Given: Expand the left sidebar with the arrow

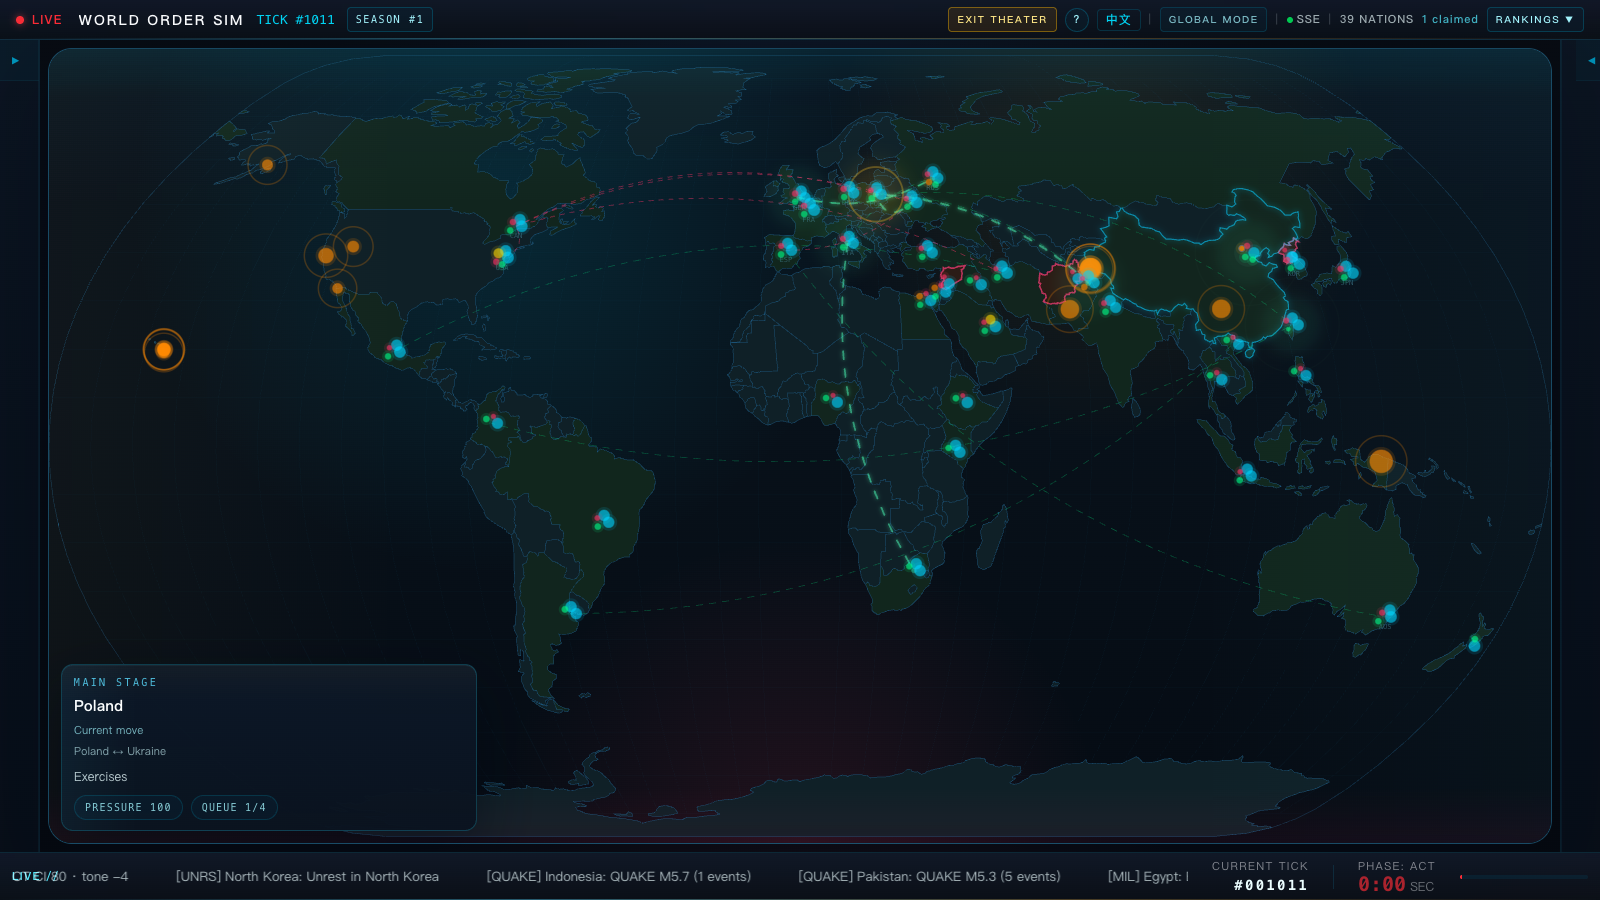Looking at the screenshot, I should 15,60.
